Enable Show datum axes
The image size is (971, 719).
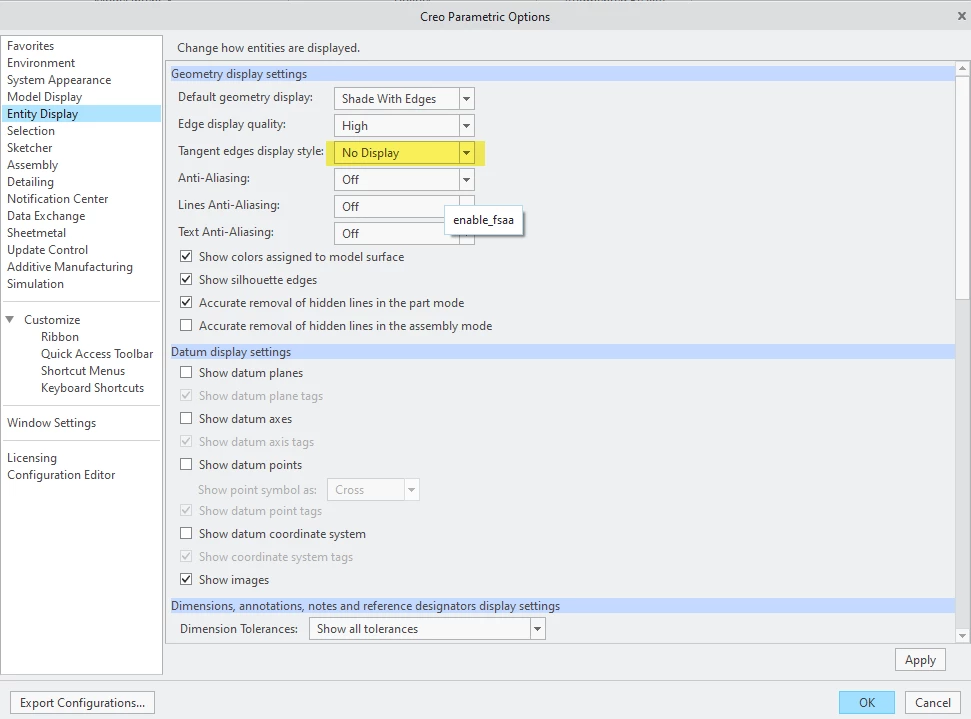[186, 418]
